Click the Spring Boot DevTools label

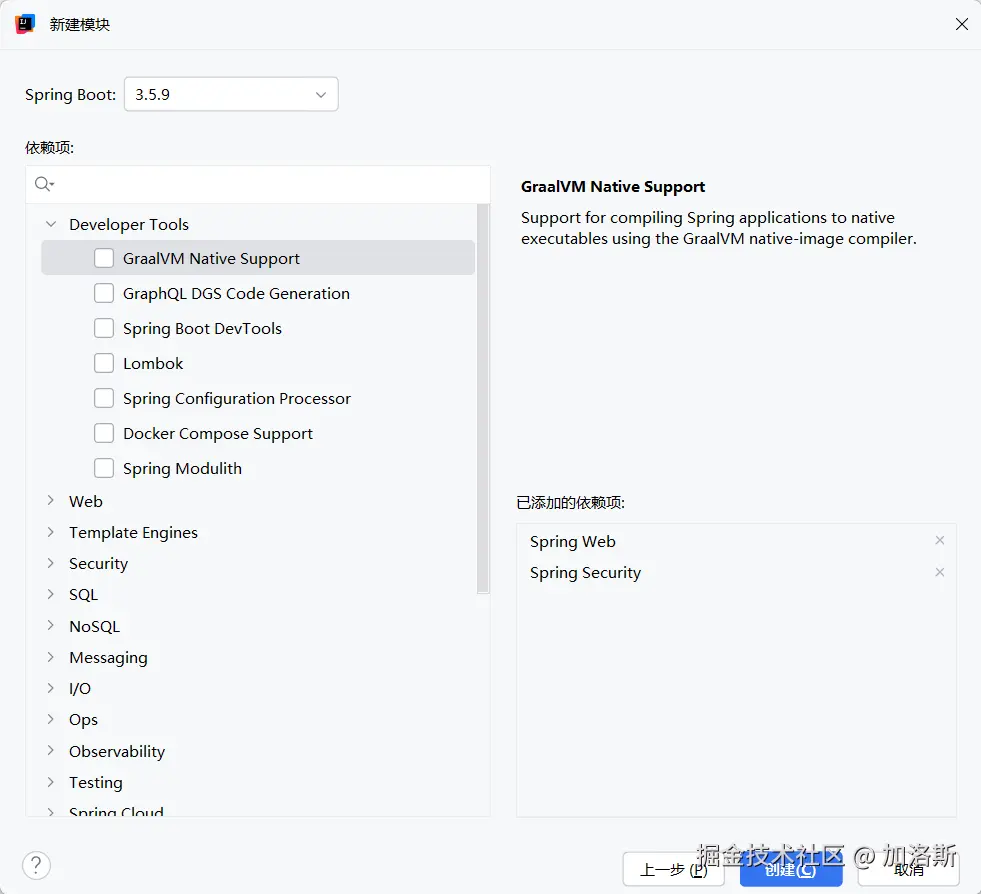[x=202, y=328]
